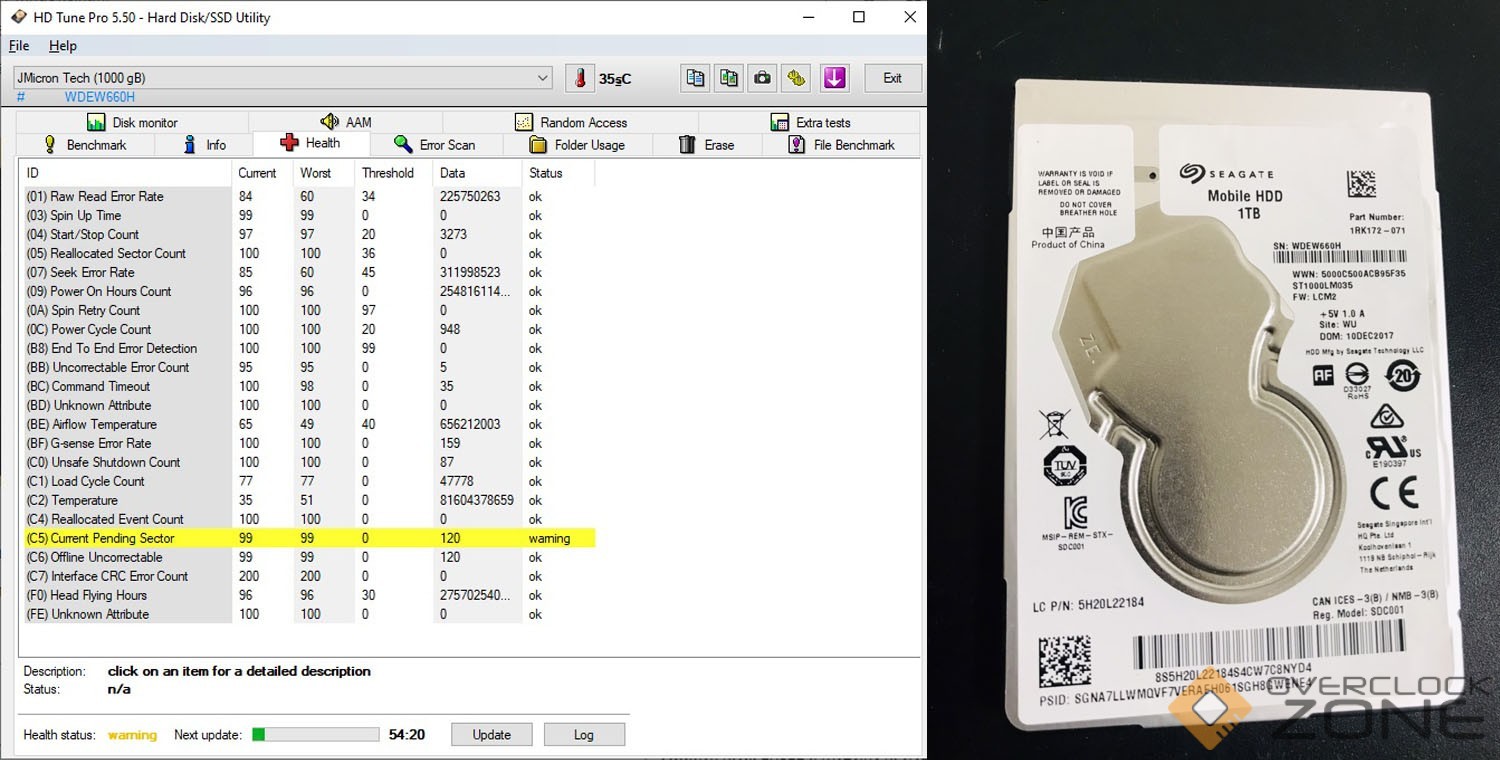Select the Raw Read Error Rate row

click(x=310, y=197)
